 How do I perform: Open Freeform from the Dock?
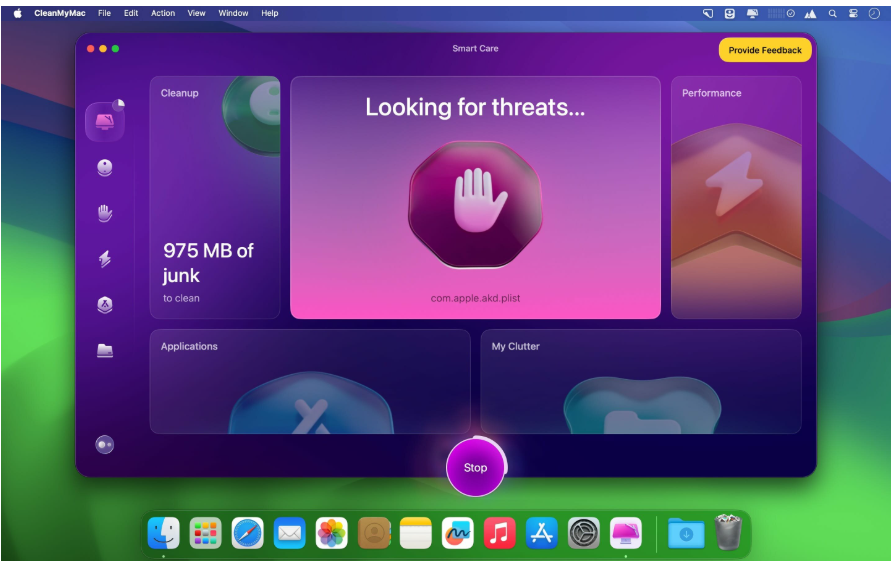coord(458,533)
